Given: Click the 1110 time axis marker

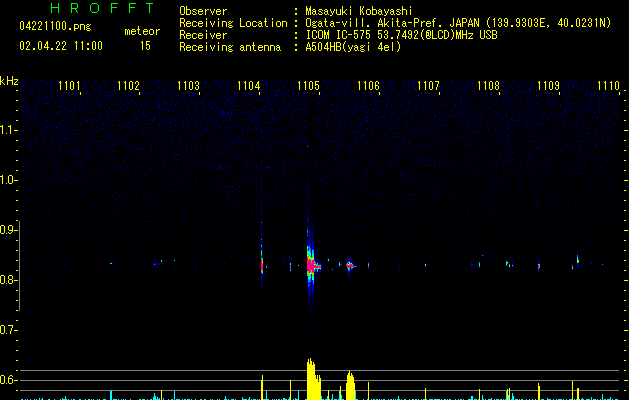Looking at the screenshot, I should point(608,86).
